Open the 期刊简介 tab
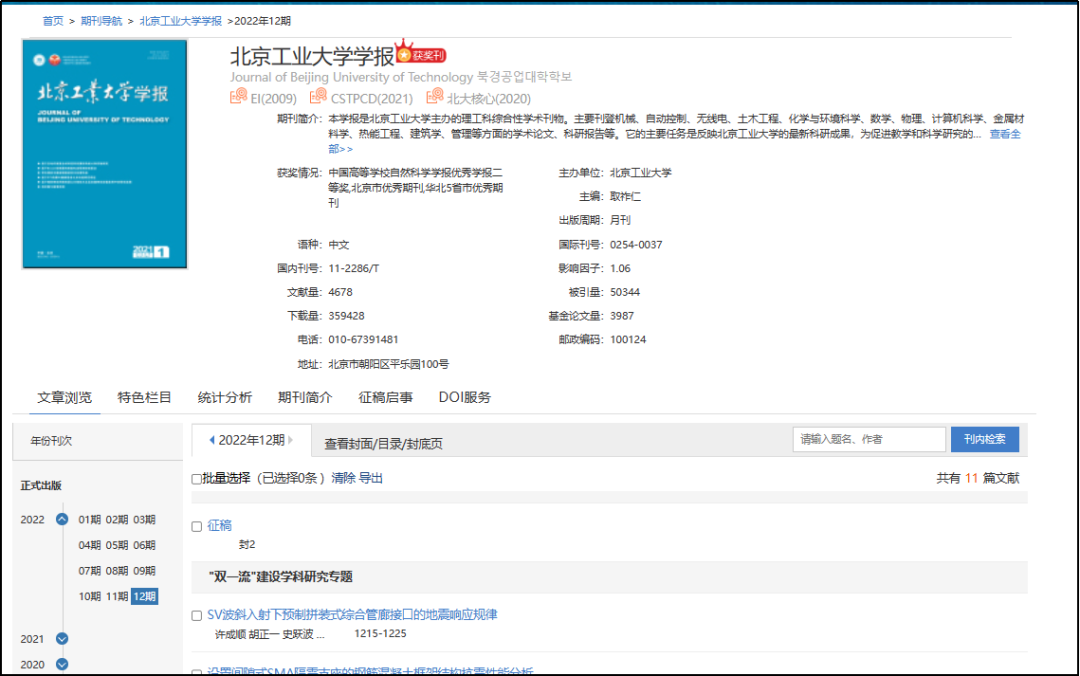Screen dimensions: 1080x676 coord(304,398)
